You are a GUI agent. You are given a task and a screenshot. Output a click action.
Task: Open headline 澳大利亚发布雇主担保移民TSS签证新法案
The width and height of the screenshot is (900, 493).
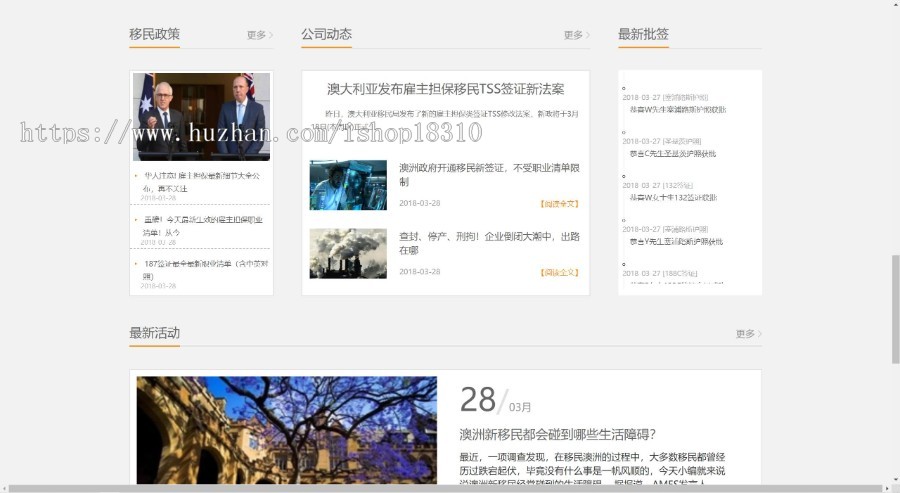[445, 90]
